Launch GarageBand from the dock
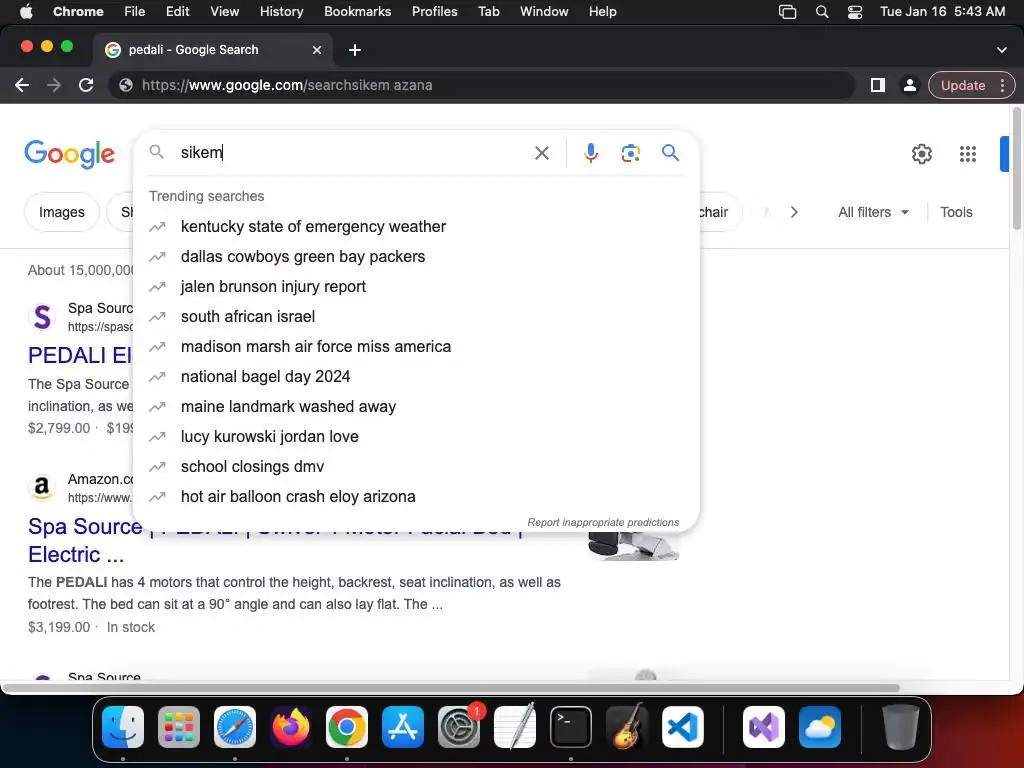 coord(627,727)
